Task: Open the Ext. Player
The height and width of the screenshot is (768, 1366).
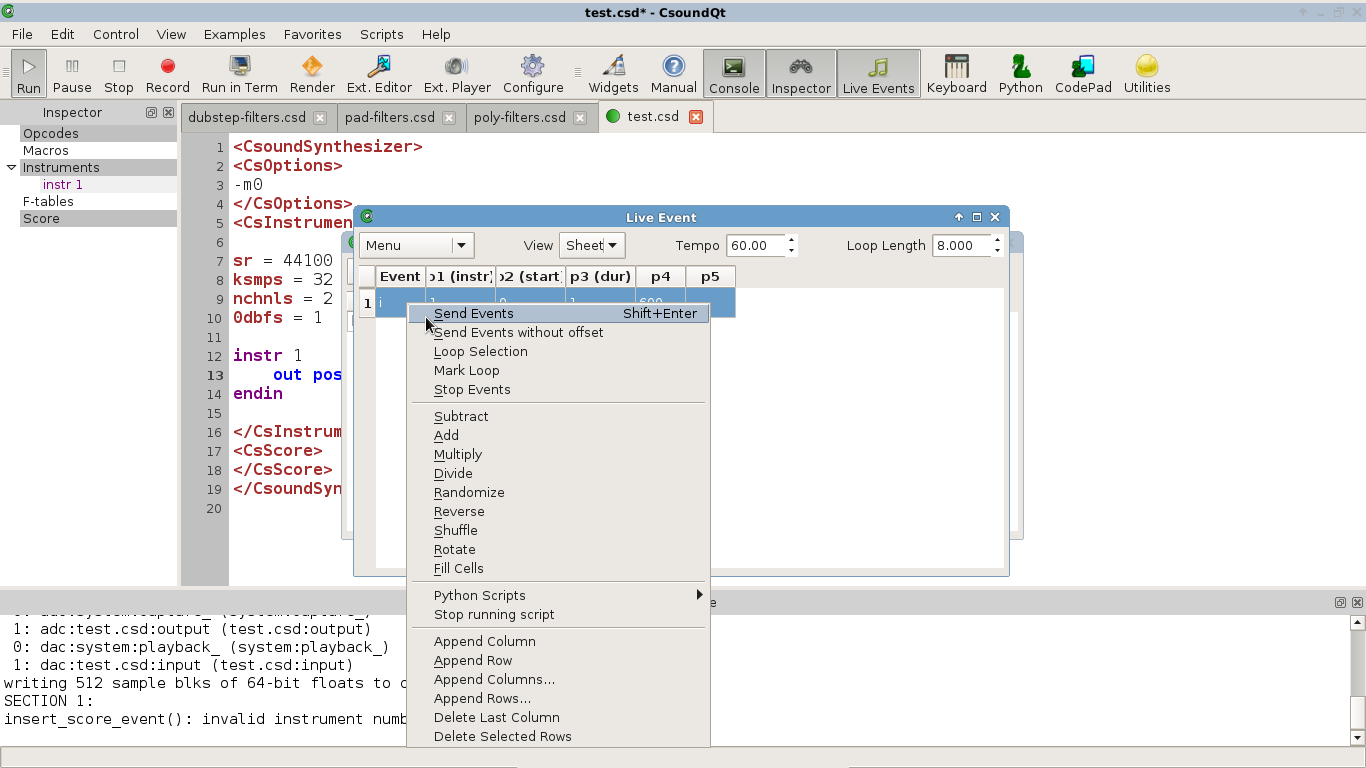Action: point(457,73)
